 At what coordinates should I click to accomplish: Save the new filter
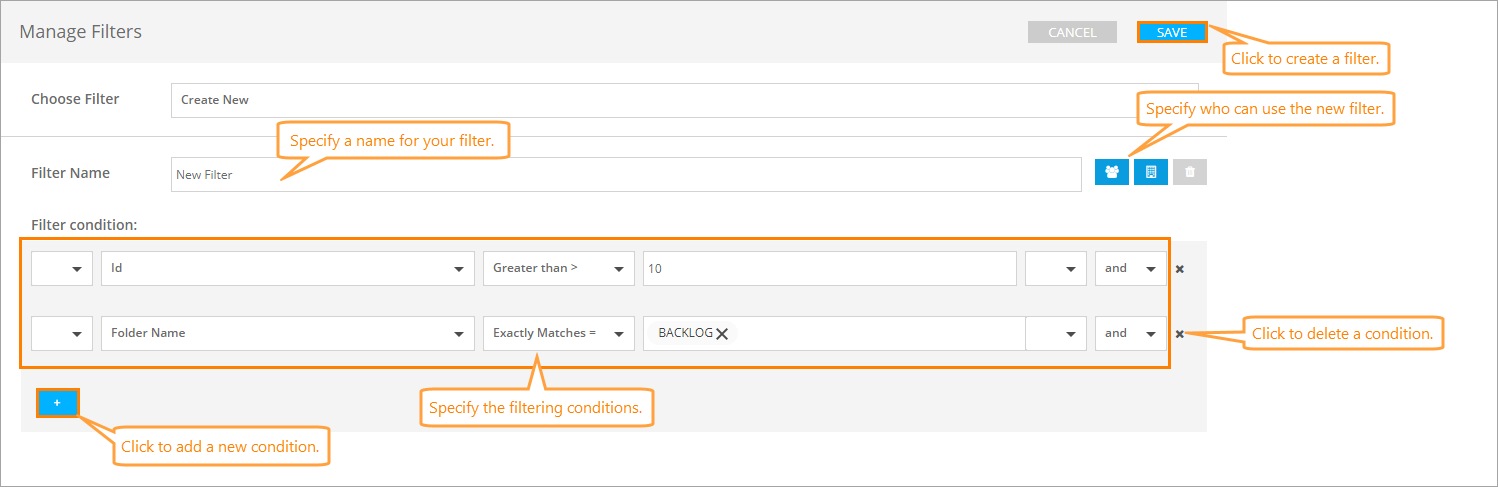tap(1172, 32)
